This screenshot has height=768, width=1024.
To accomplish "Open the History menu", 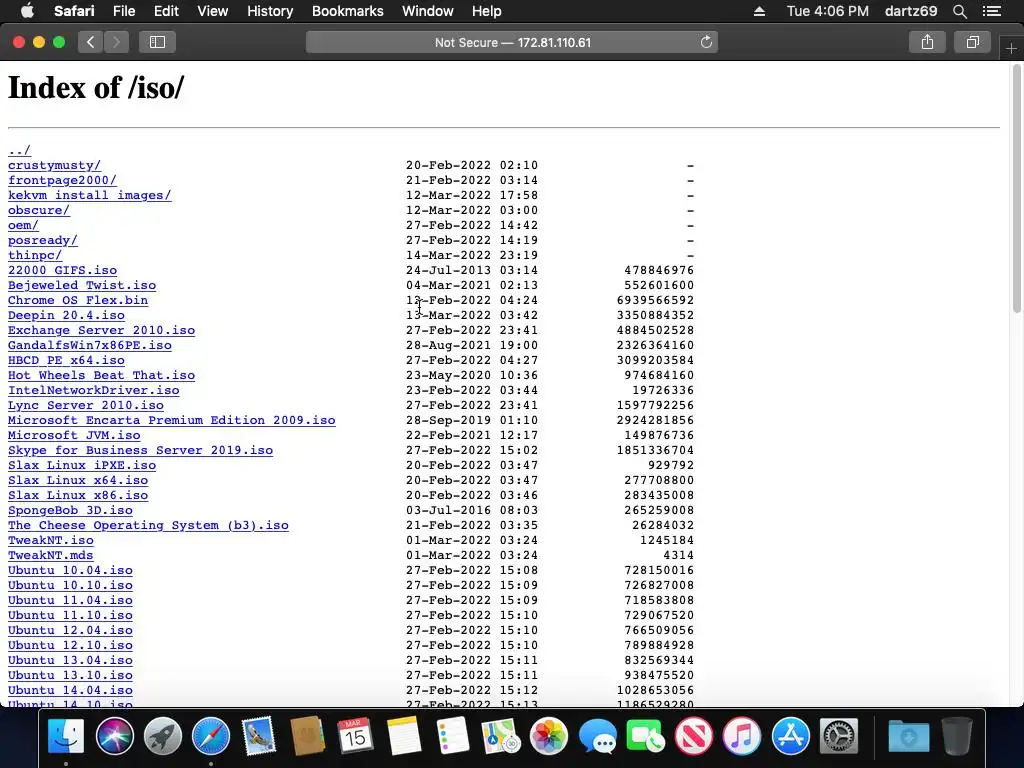I will pyautogui.click(x=270, y=11).
